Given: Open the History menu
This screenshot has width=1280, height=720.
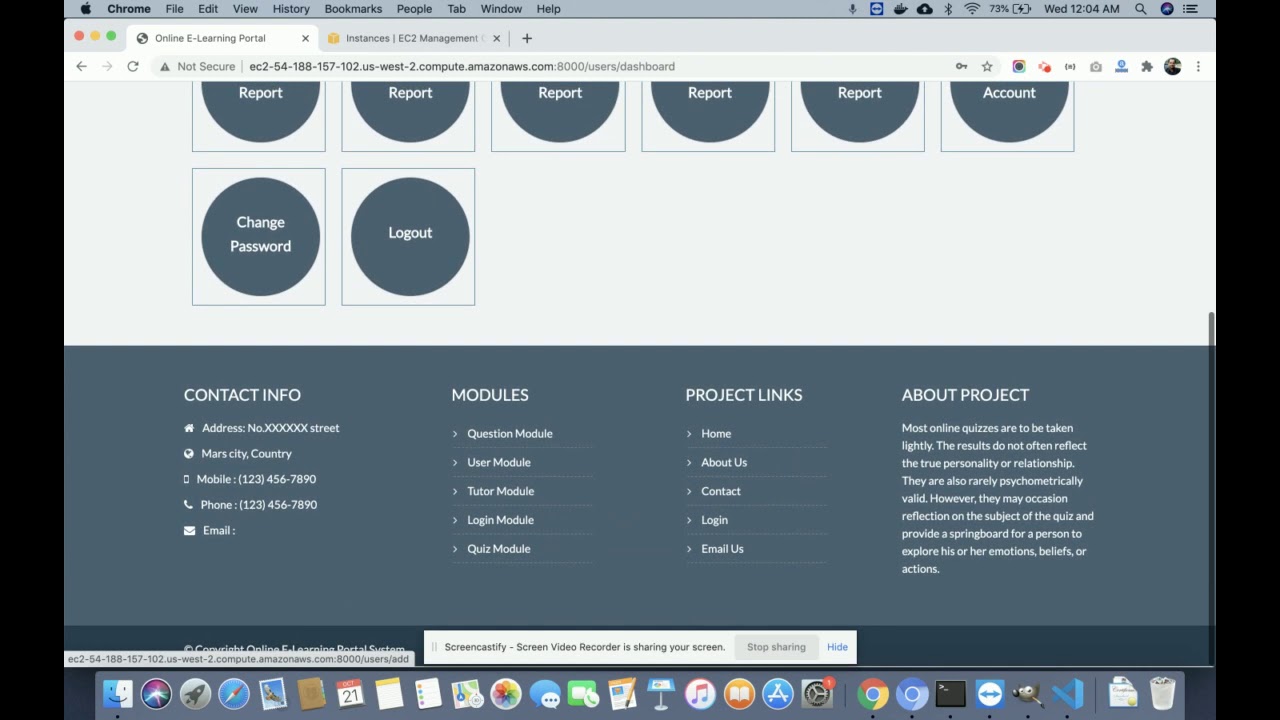Looking at the screenshot, I should pos(291,9).
